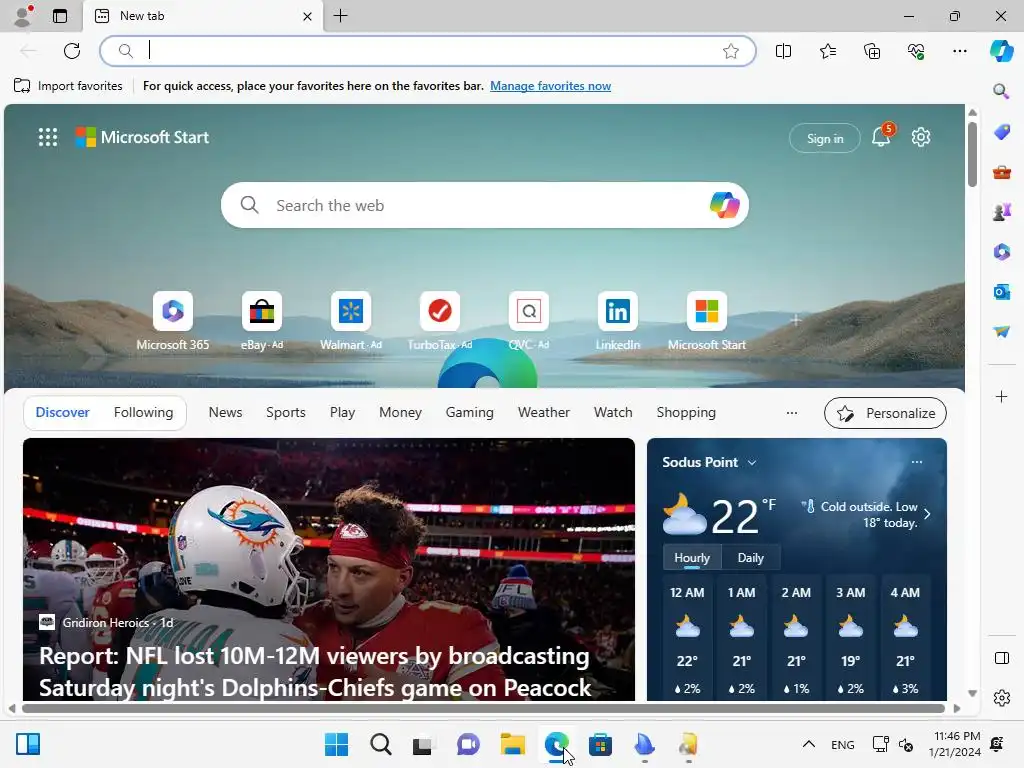Open page settings gear near Sign in
The width and height of the screenshot is (1024, 768).
(x=921, y=137)
